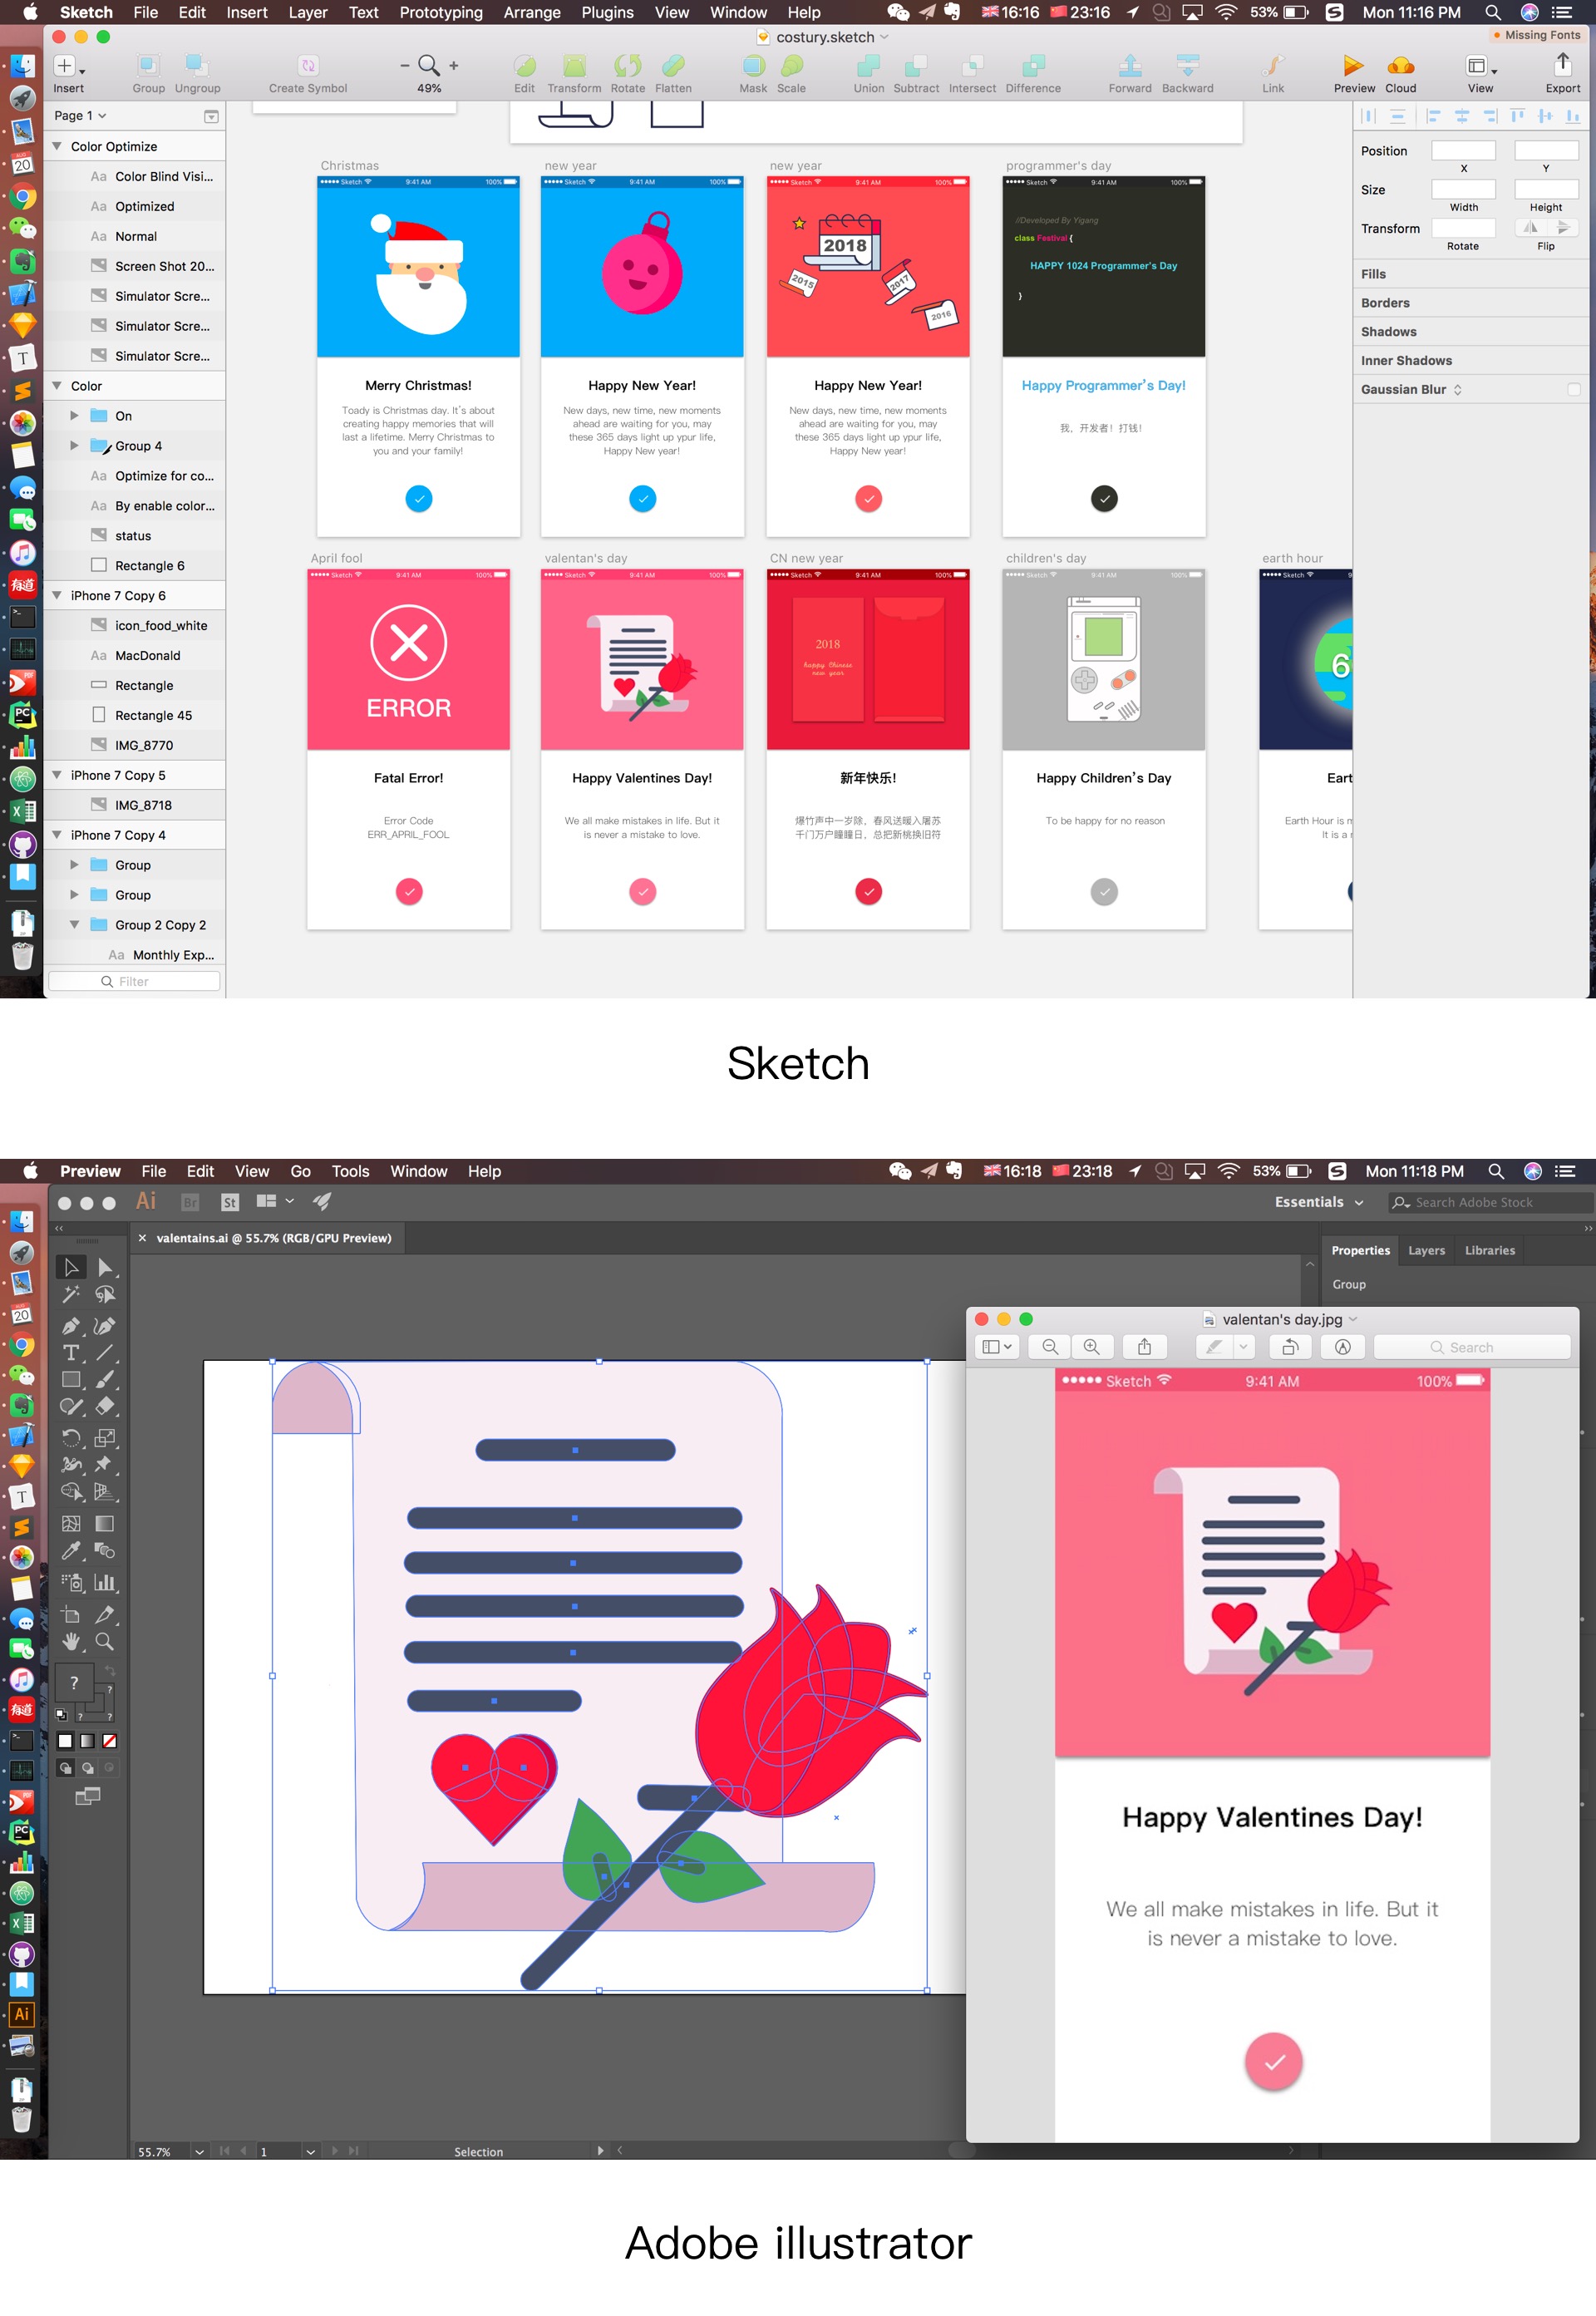Select the Gradient tool in Illustrator
The image size is (1596, 2316).
coord(105,1524)
